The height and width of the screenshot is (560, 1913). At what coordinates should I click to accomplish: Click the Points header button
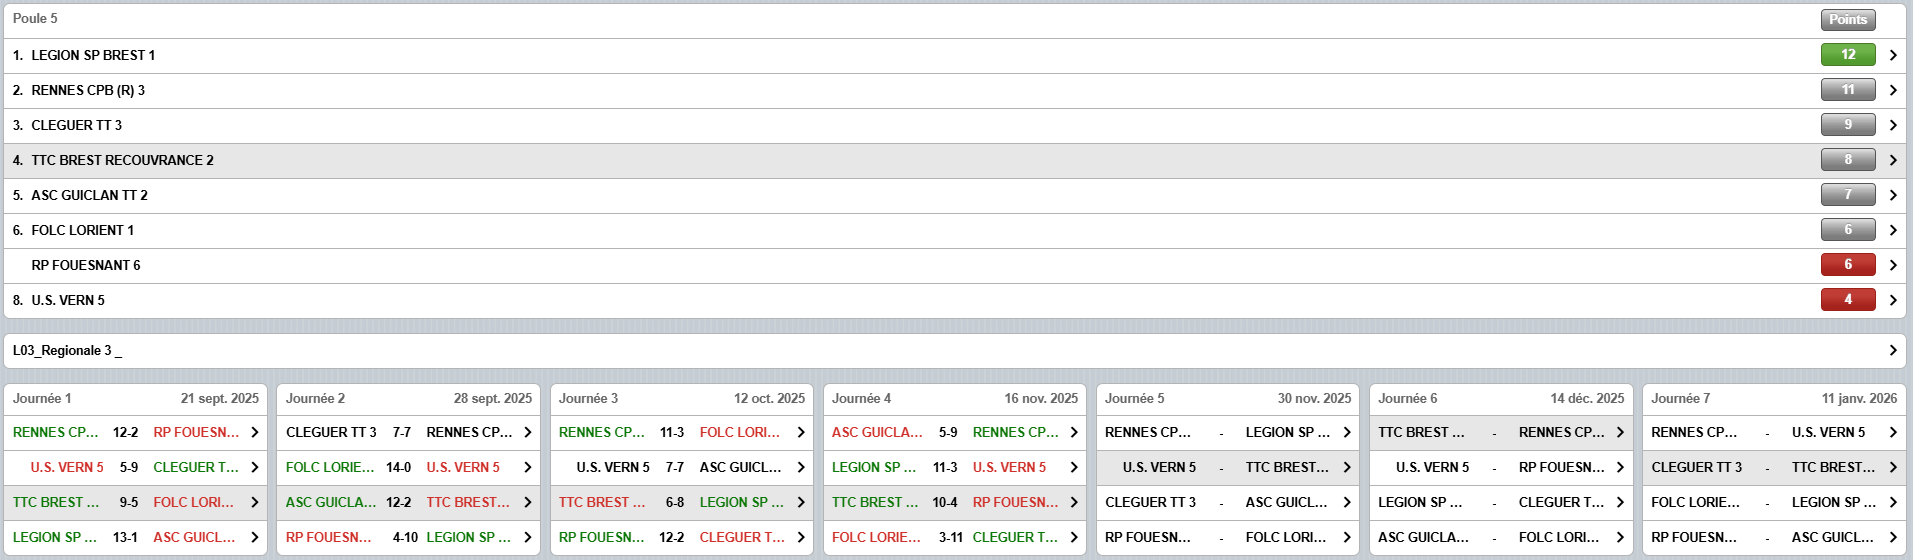(1847, 19)
